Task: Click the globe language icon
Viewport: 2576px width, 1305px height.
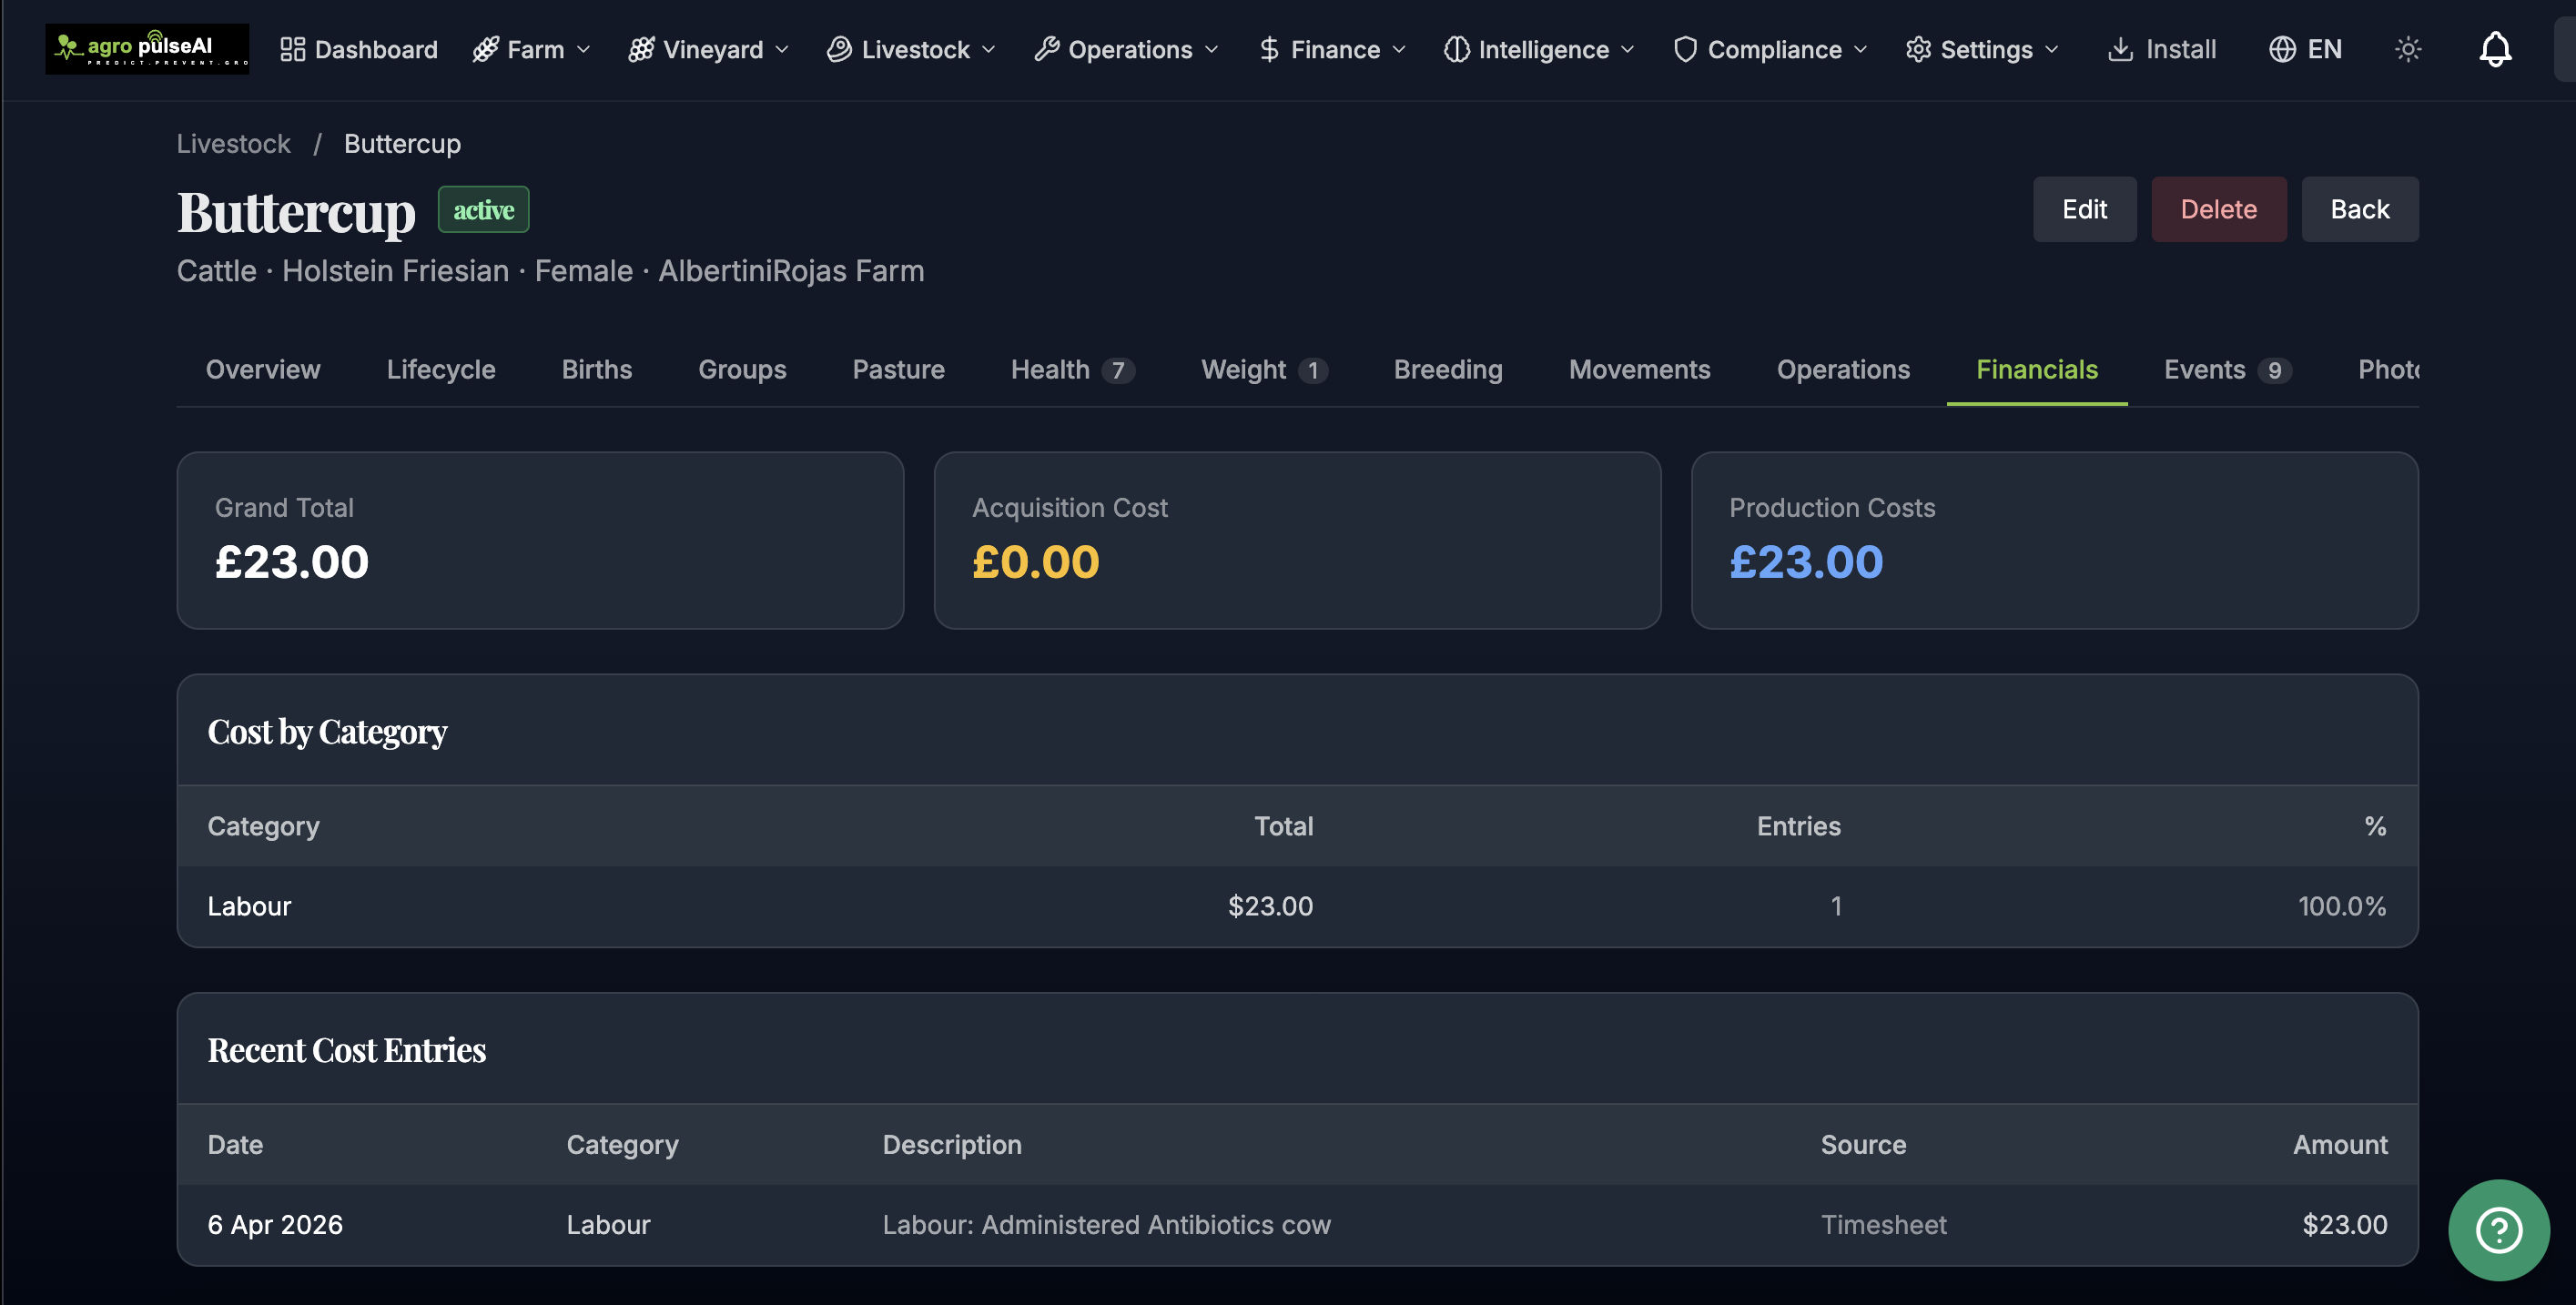Action: (x=2282, y=49)
